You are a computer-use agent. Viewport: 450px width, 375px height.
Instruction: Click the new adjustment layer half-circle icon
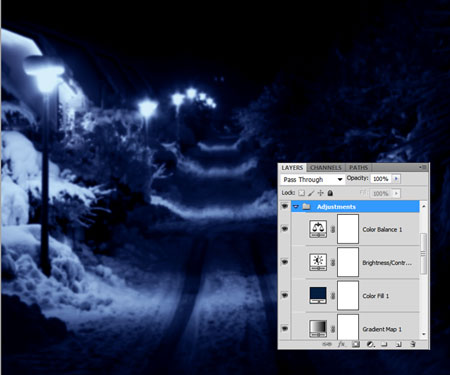(370, 344)
